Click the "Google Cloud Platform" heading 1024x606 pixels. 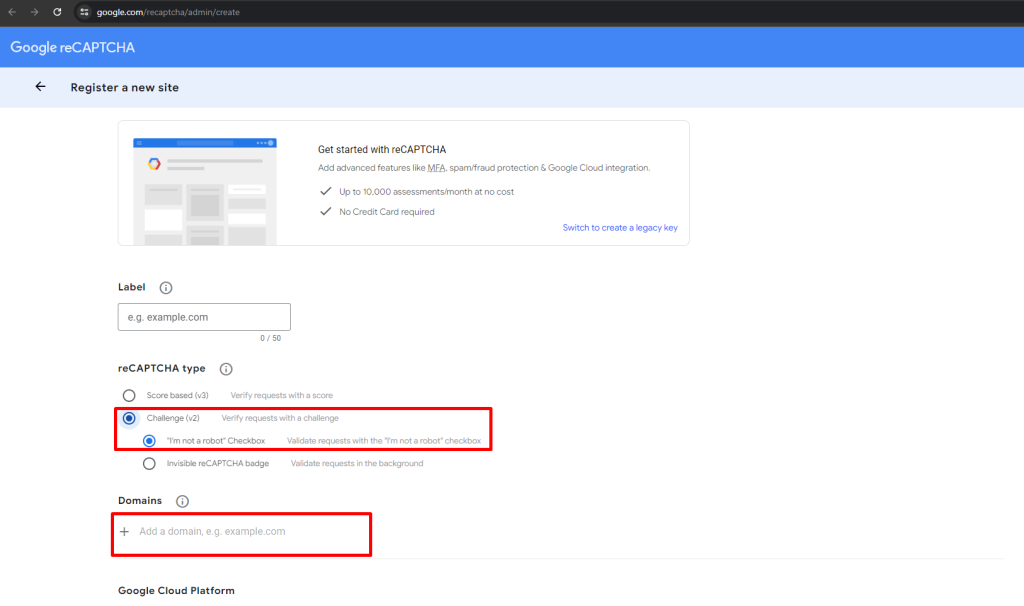pos(176,590)
